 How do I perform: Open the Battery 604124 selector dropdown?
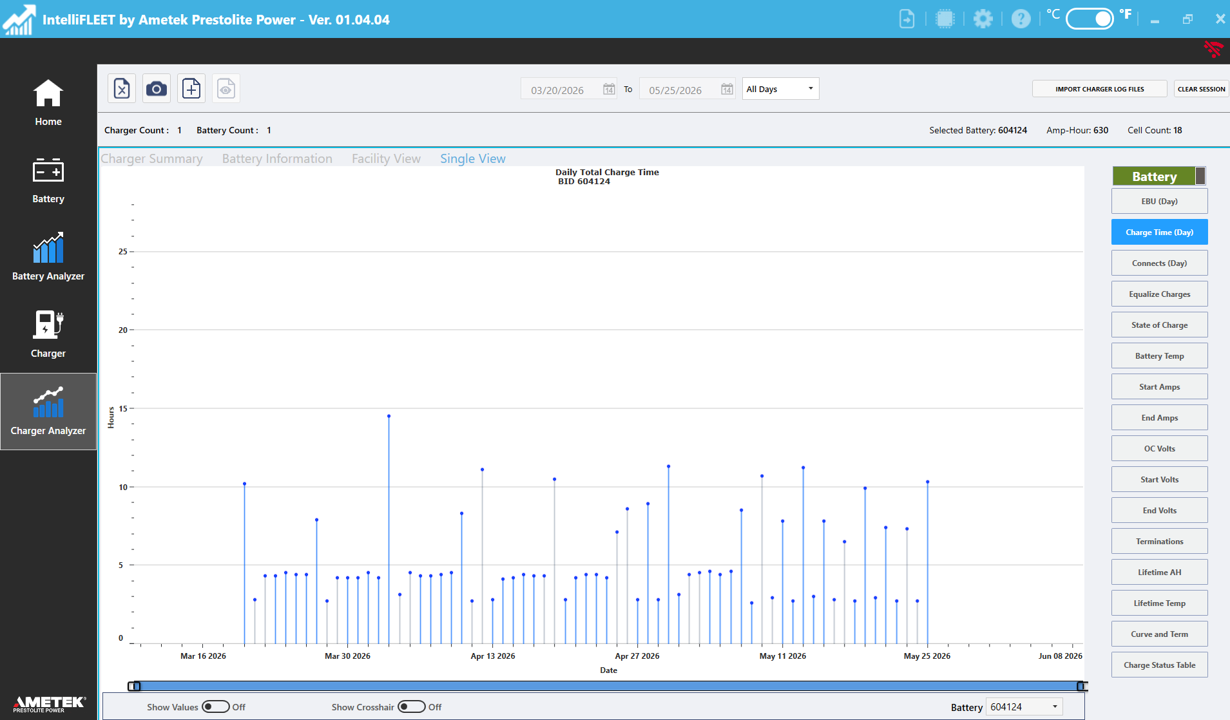[x=1024, y=707]
